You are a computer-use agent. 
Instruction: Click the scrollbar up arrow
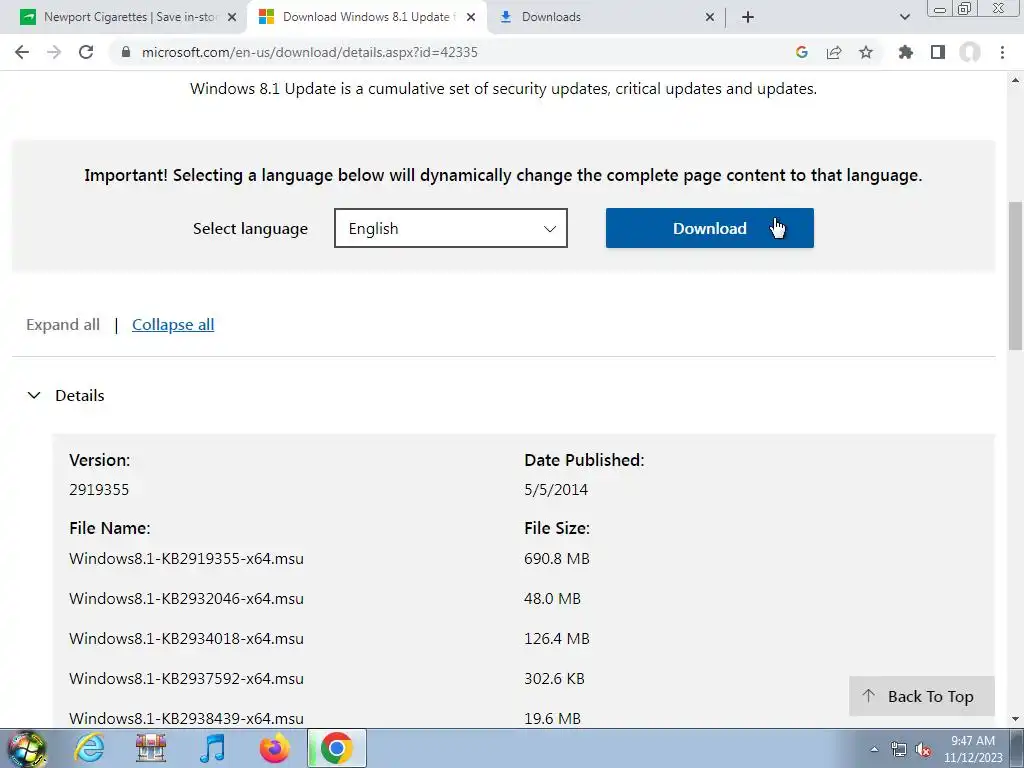coord(1016,80)
